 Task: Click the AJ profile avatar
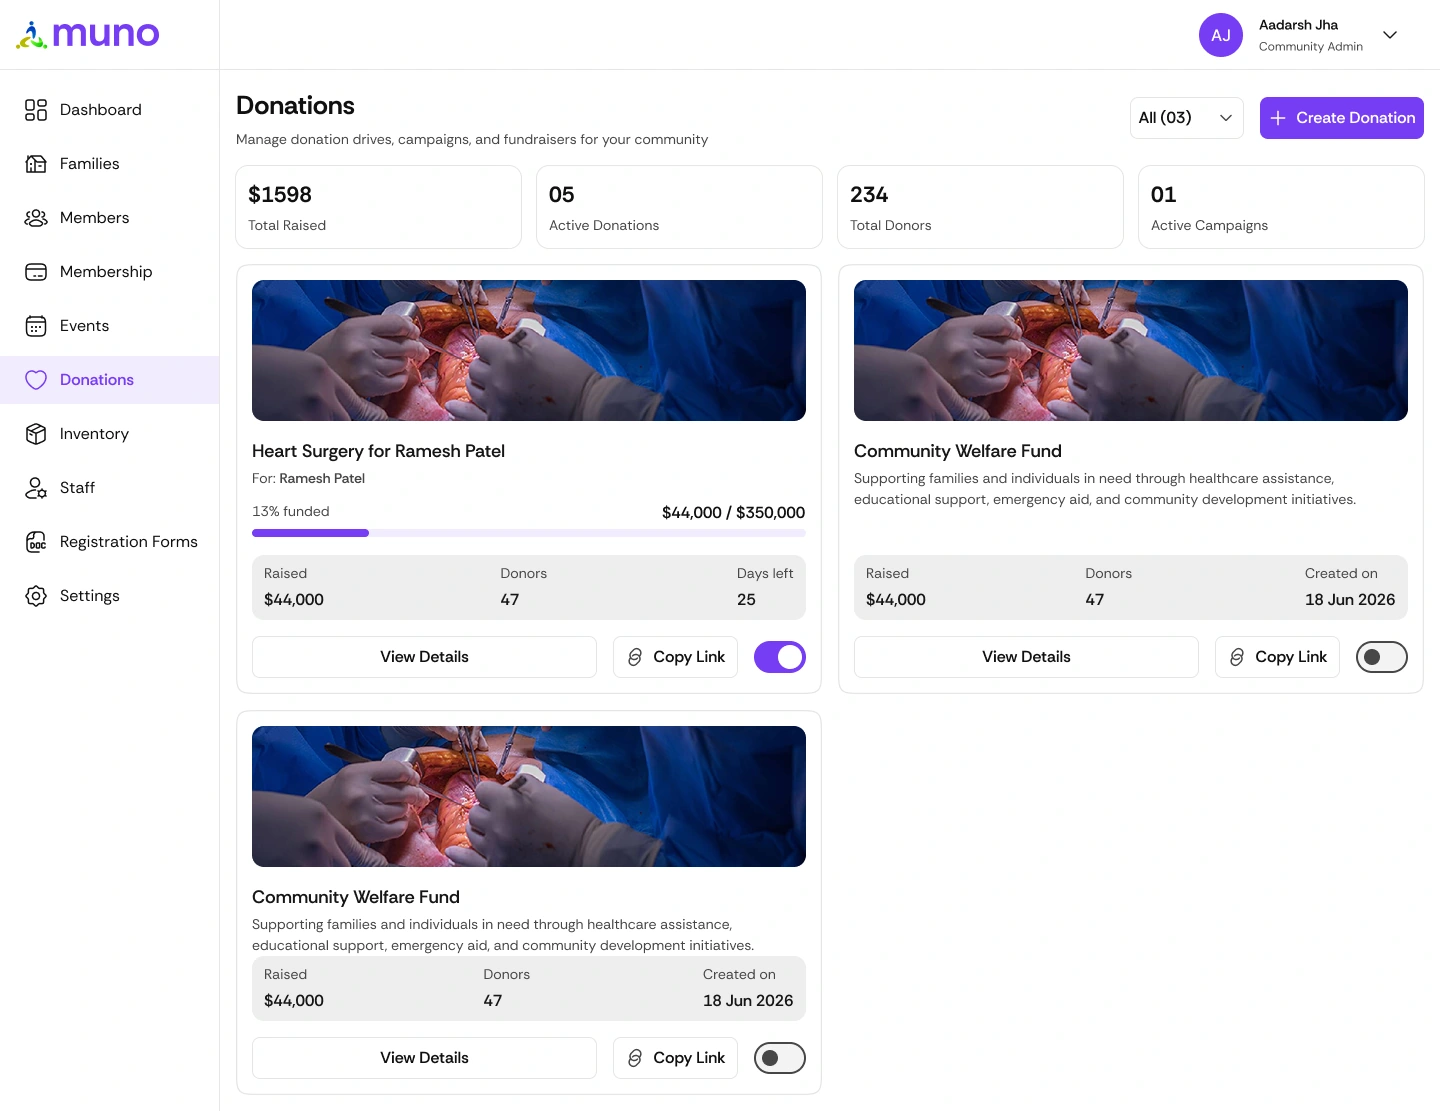pyautogui.click(x=1221, y=35)
